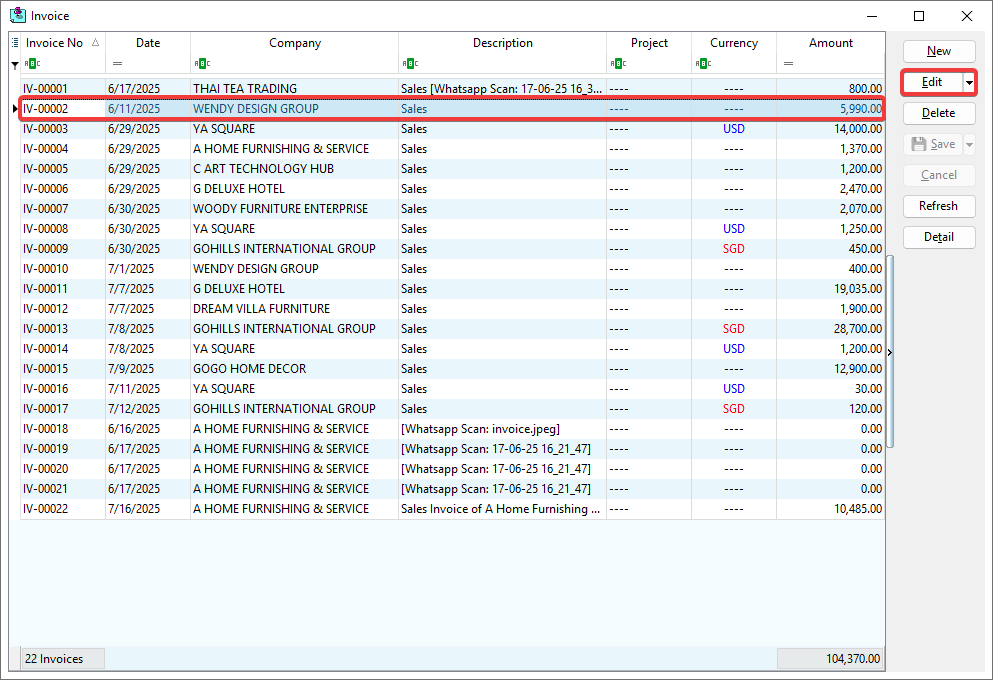Viewport: 993px width, 680px height.
Task: Click the column chooser icon beside Invoice No
Action: (x=14, y=43)
